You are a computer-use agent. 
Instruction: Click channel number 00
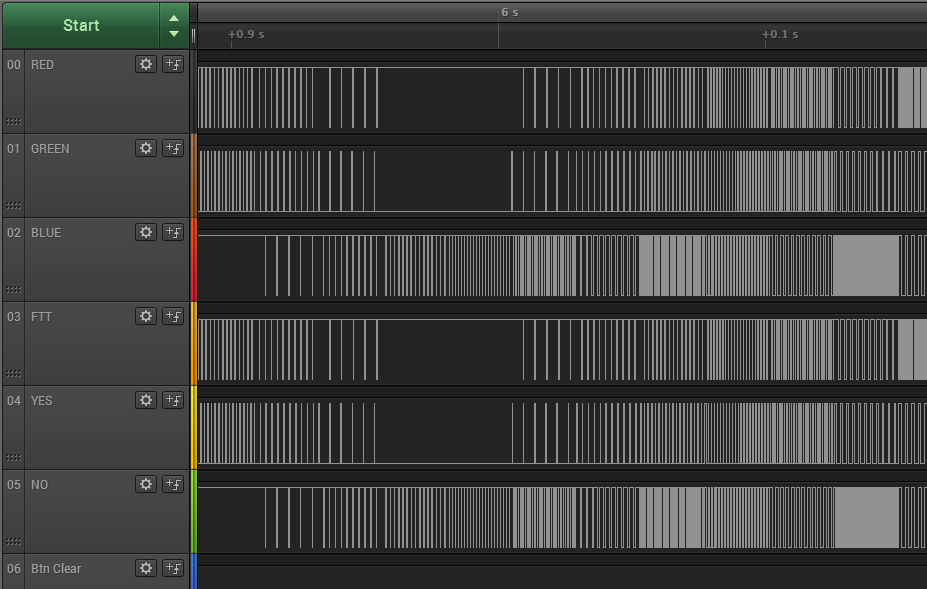[x=14, y=64]
